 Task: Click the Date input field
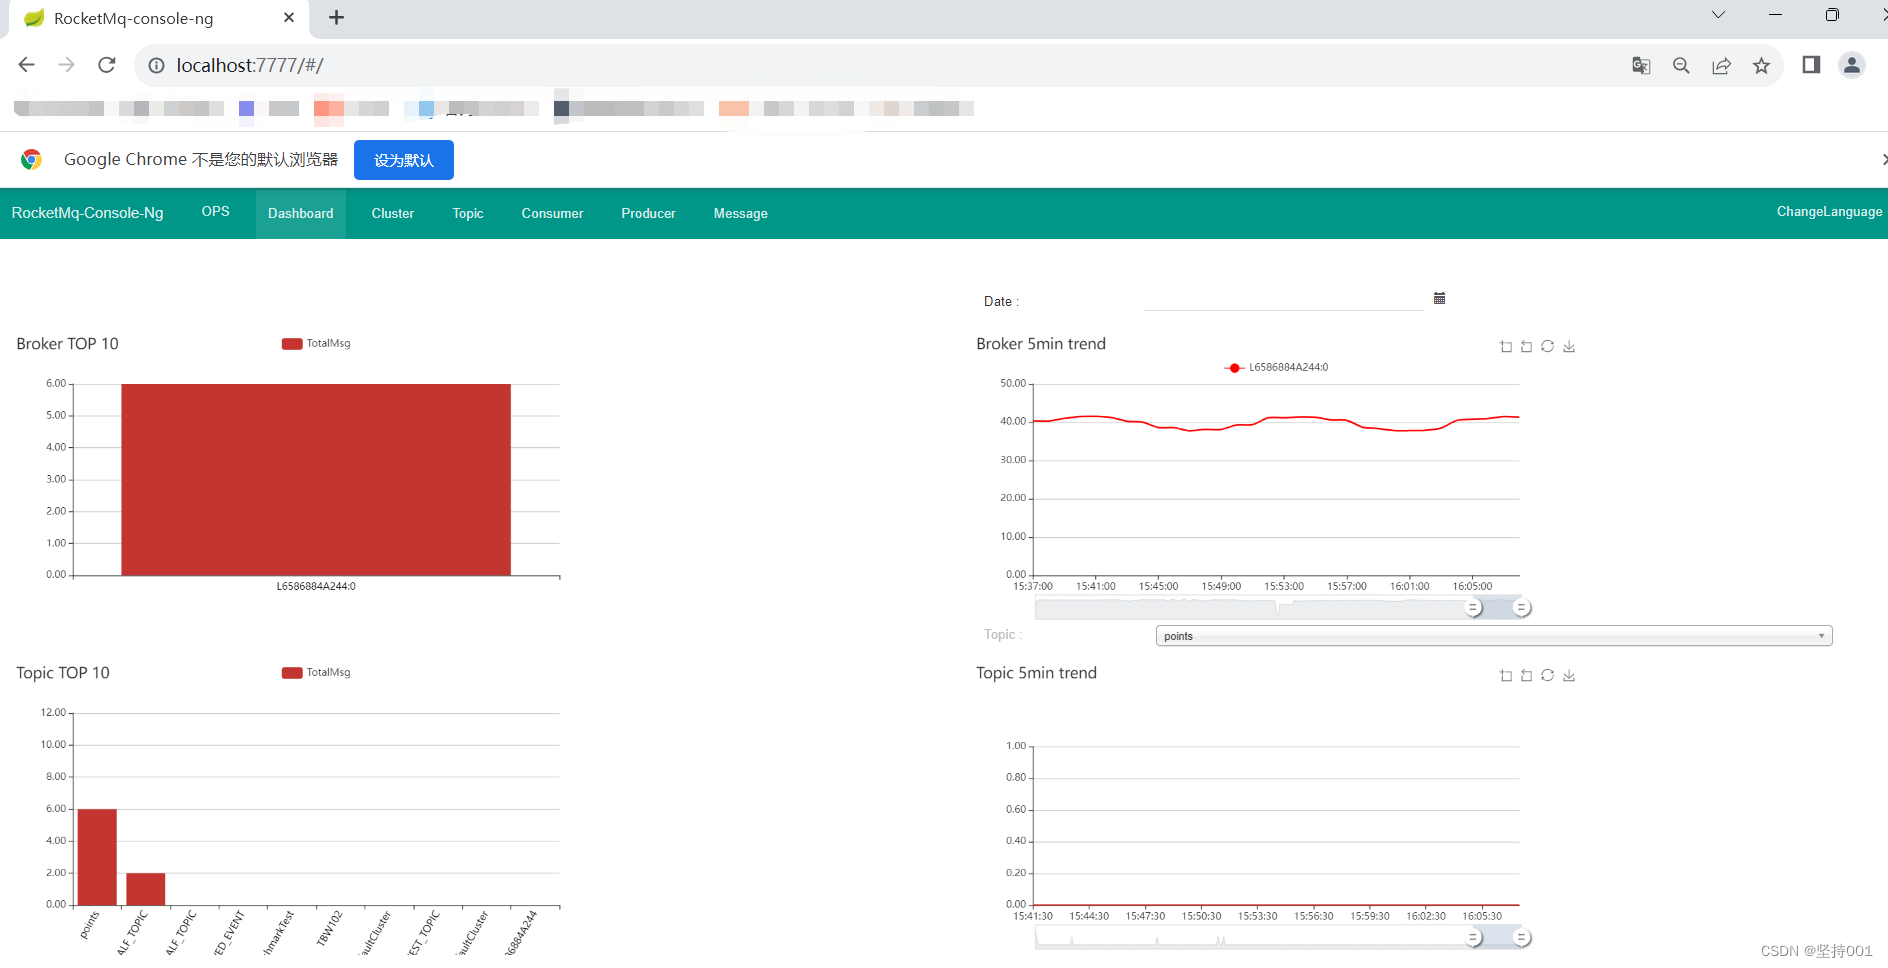(x=1283, y=299)
